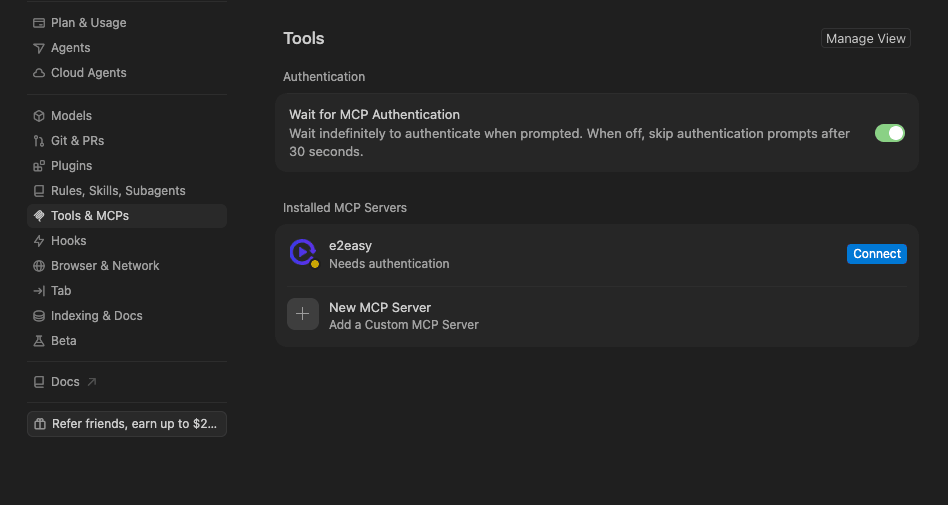Click the plus icon for New MCP Server
This screenshot has height=505, width=948.
[302, 314]
